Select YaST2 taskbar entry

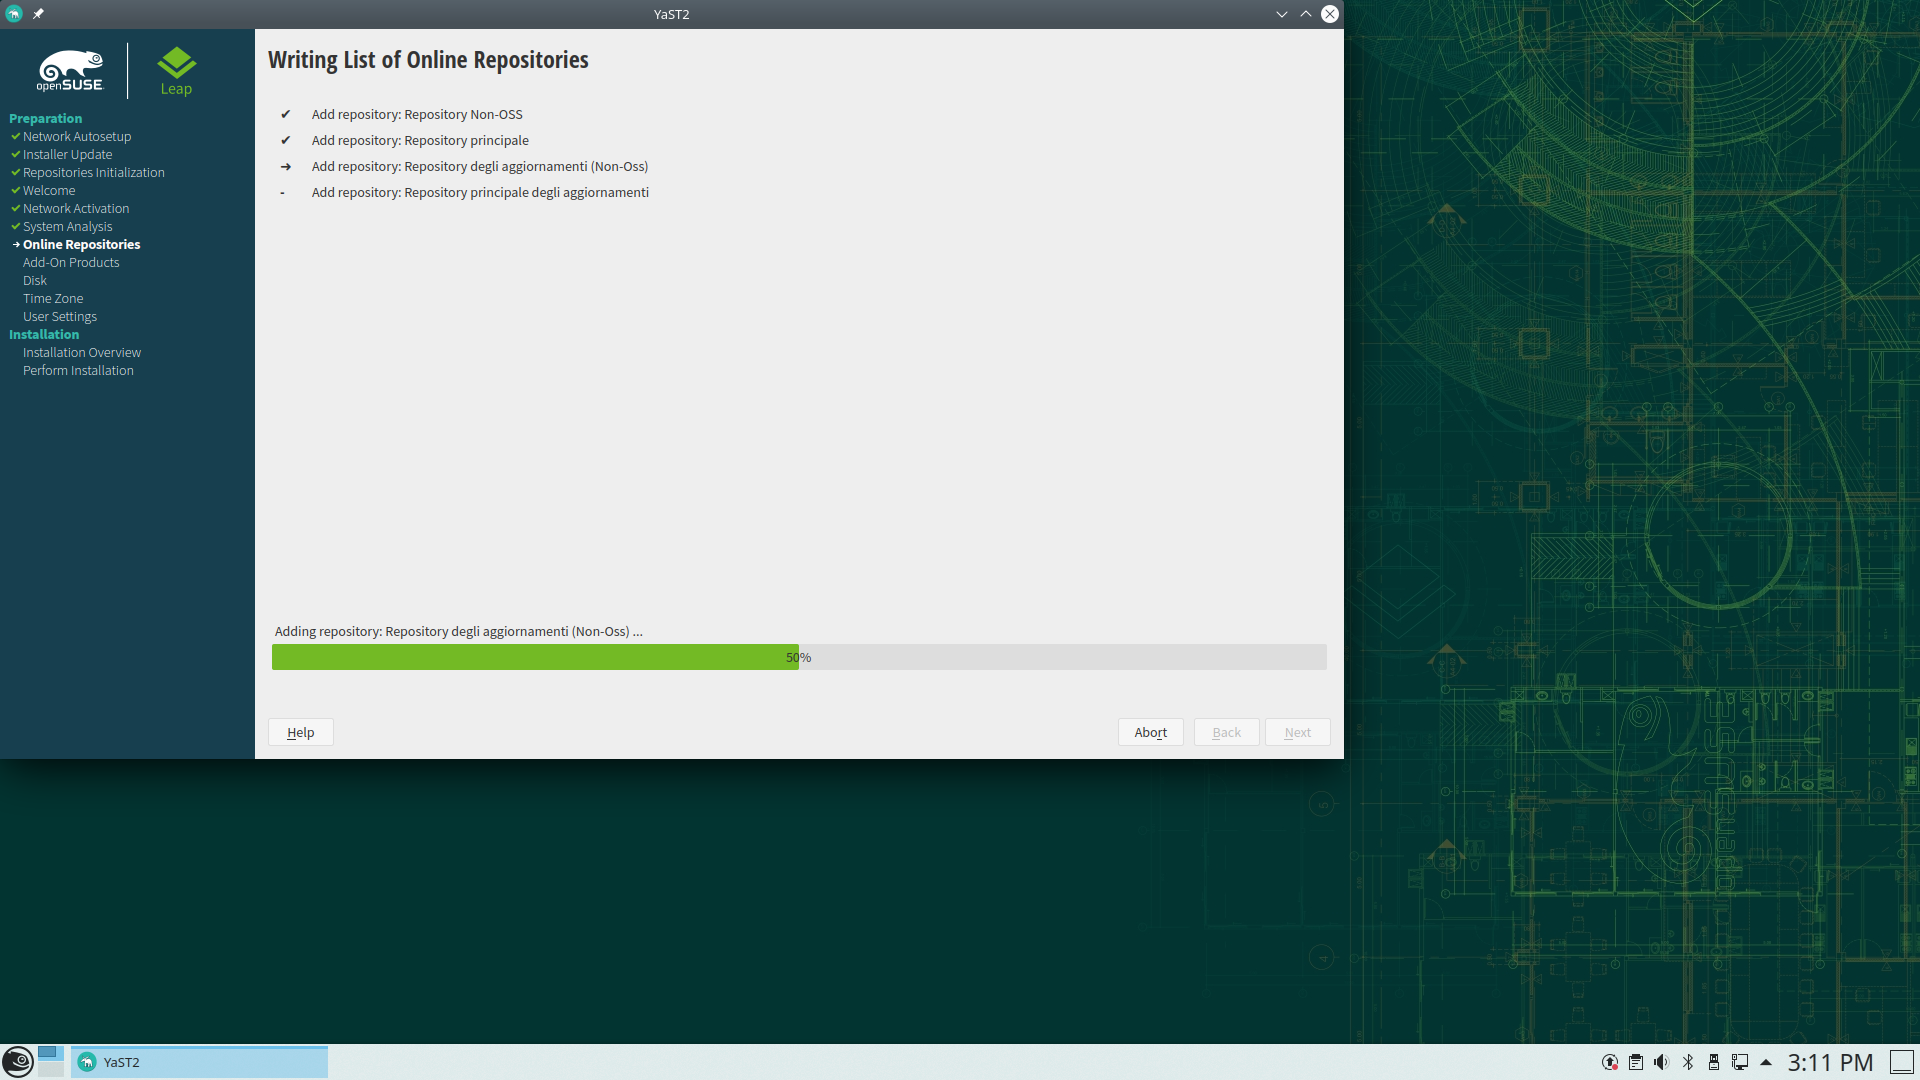(x=199, y=1062)
